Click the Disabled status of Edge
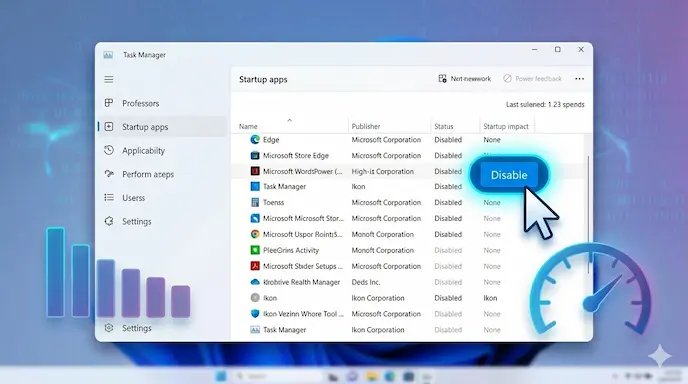Screen dimensions: 688x384 click(x=448, y=140)
